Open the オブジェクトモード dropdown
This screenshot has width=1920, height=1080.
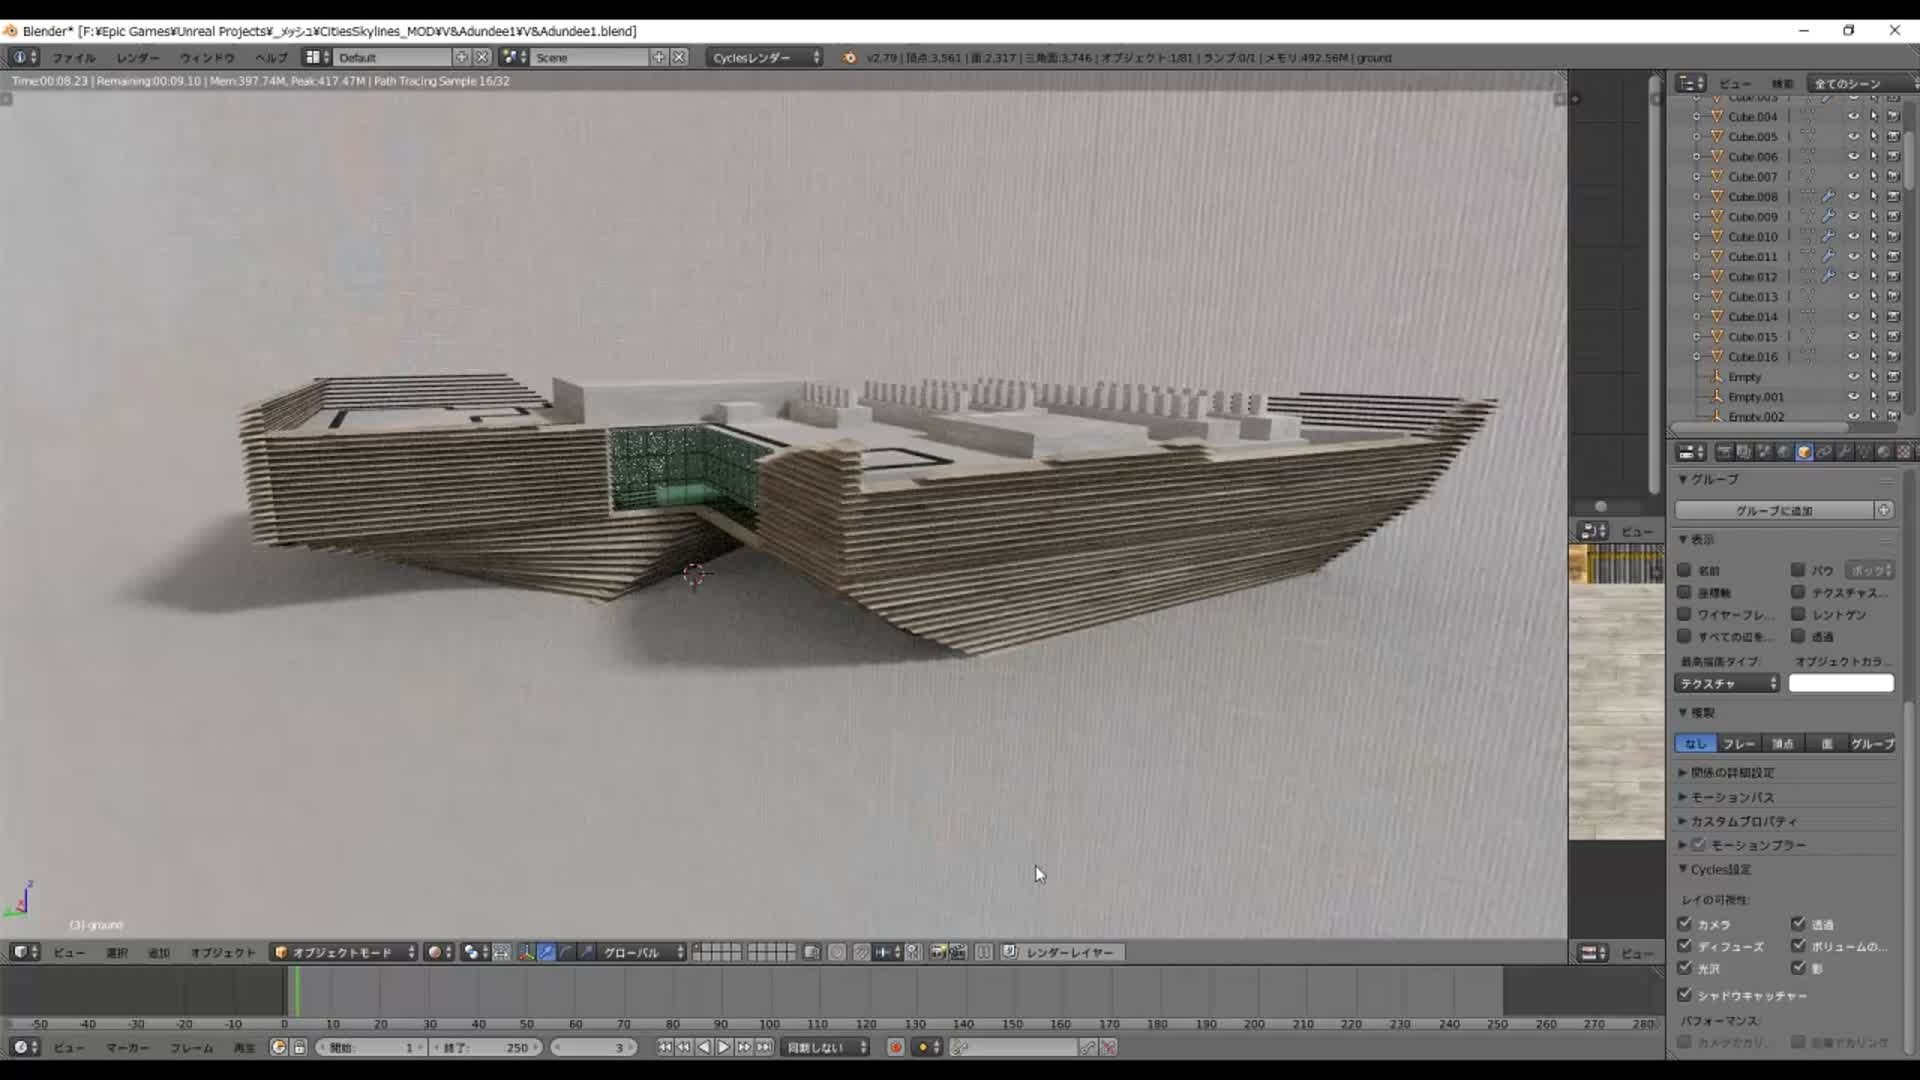coord(345,952)
